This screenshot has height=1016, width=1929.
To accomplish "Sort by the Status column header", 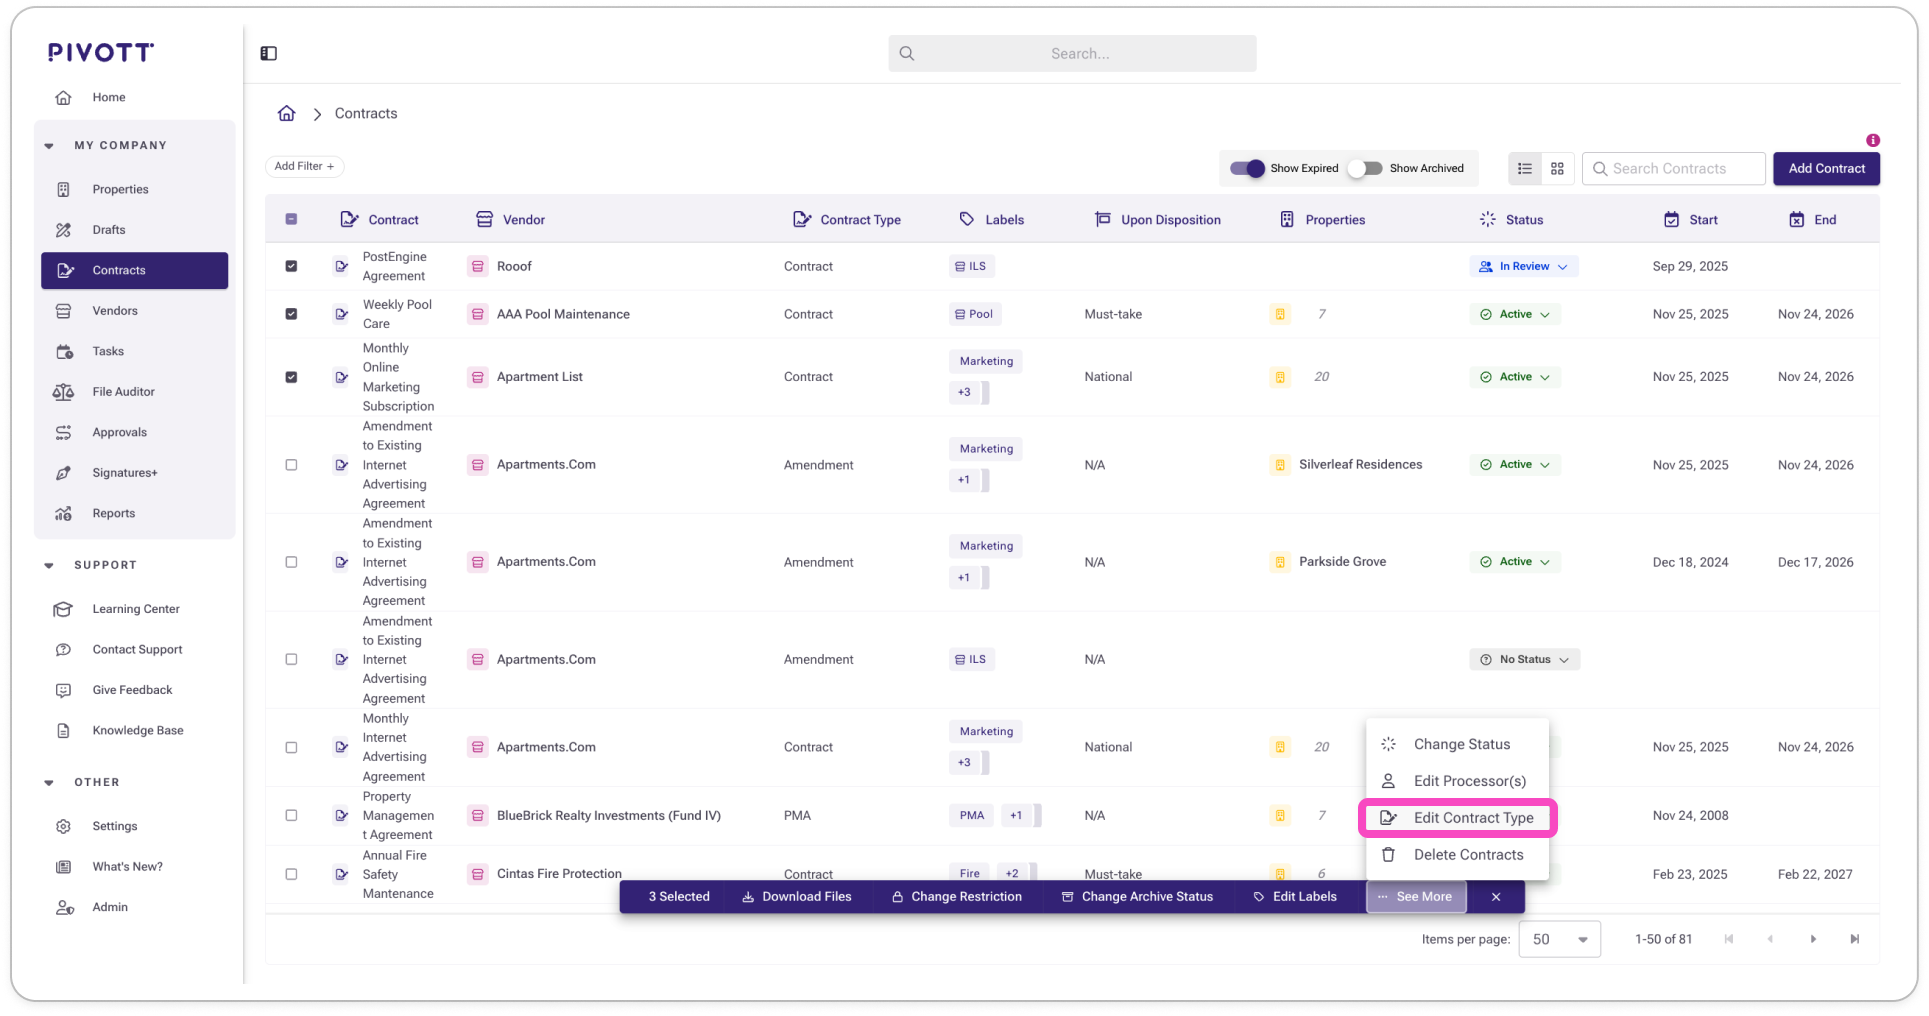I will [x=1511, y=220].
